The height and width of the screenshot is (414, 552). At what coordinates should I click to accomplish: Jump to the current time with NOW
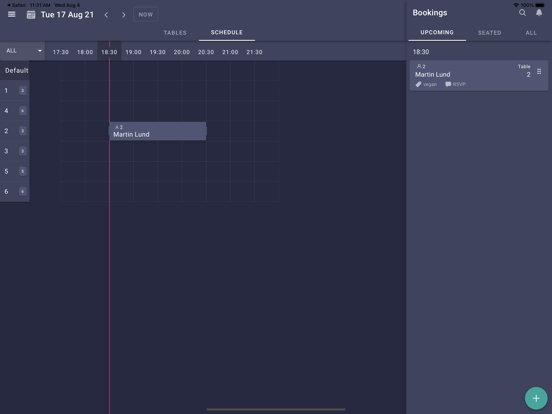[x=146, y=15]
